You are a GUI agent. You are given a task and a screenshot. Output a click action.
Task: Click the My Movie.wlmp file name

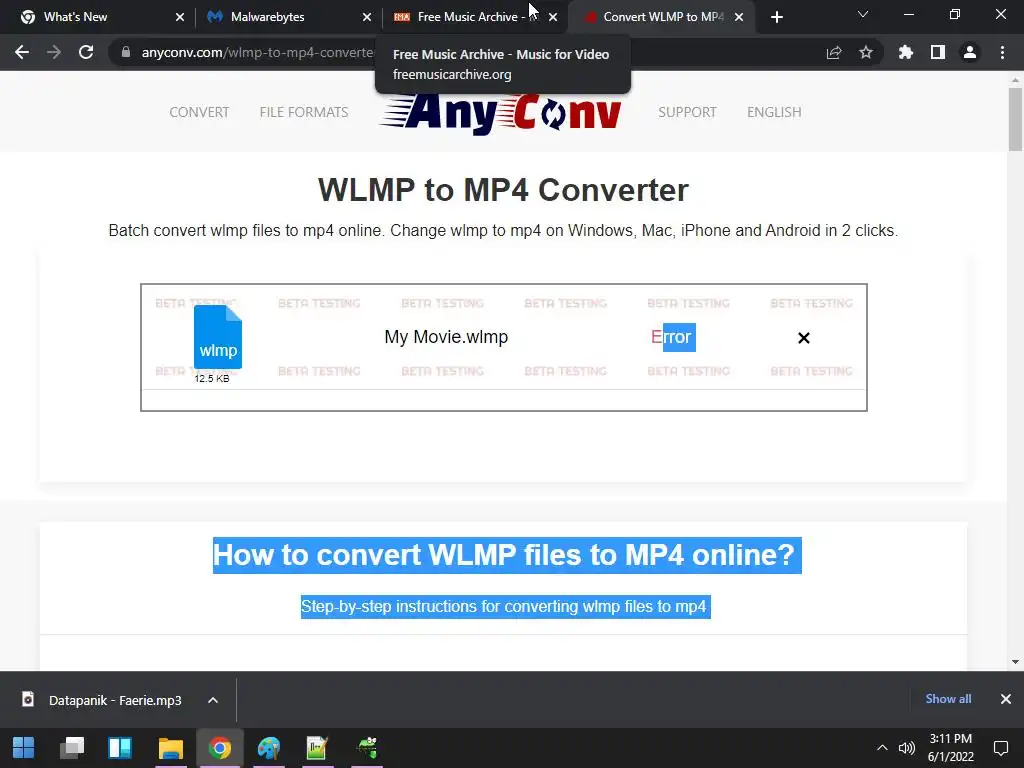click(446, 337)
